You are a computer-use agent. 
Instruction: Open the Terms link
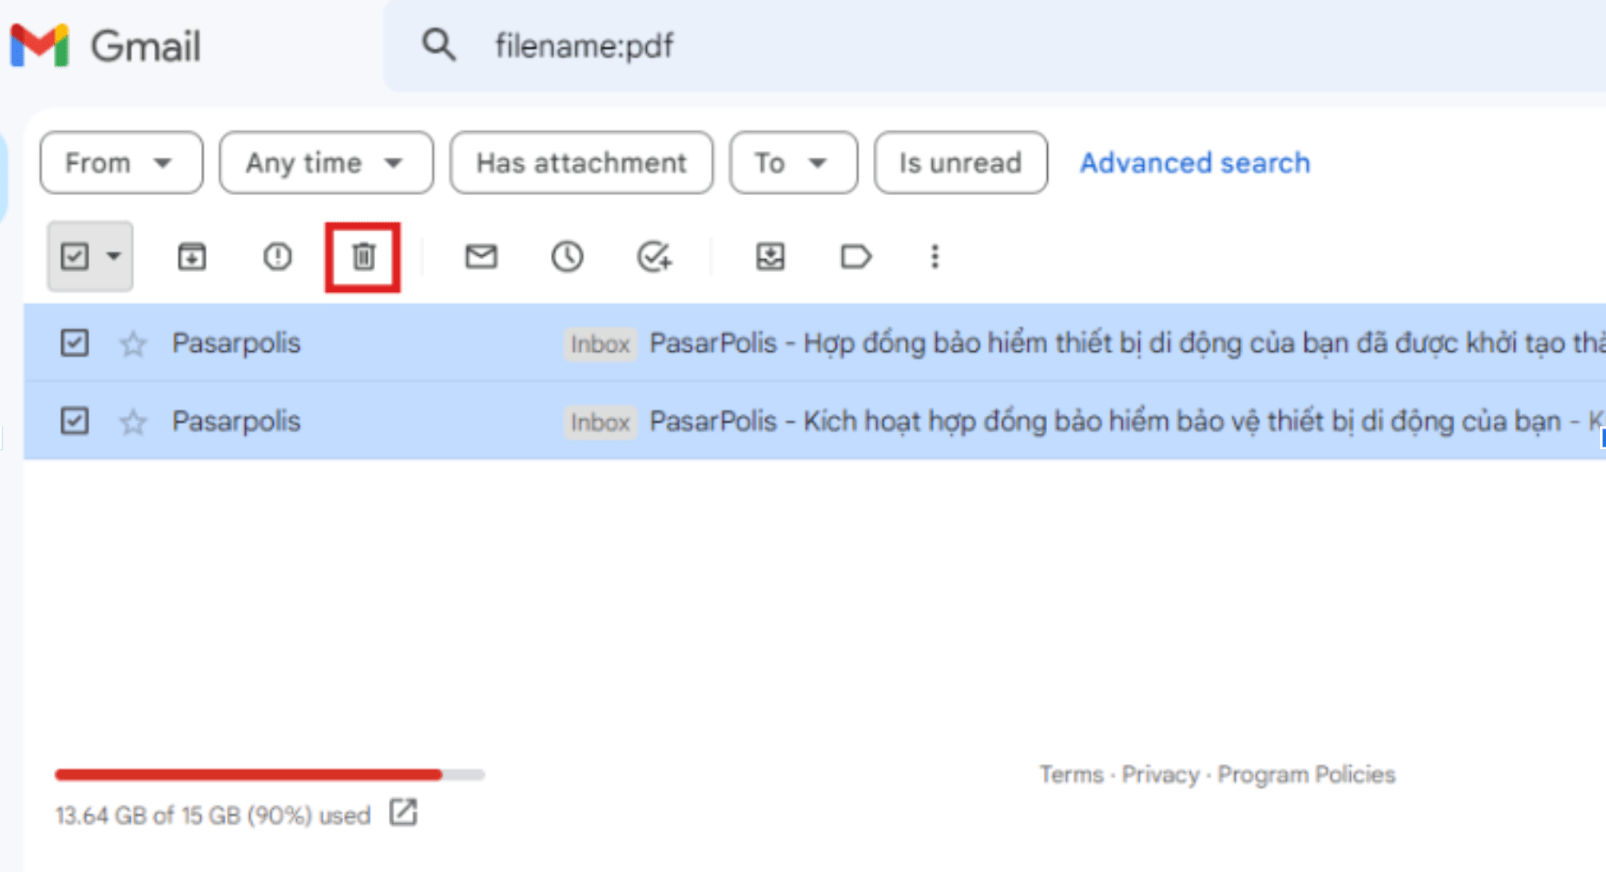(x=1071, y=775)
